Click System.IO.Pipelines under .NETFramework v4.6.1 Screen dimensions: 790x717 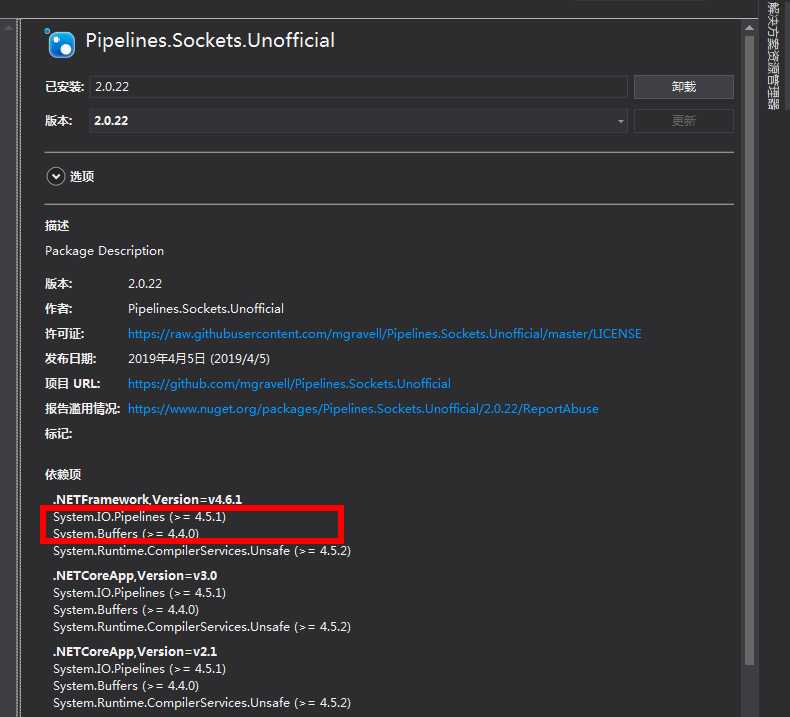click(140, 517)
